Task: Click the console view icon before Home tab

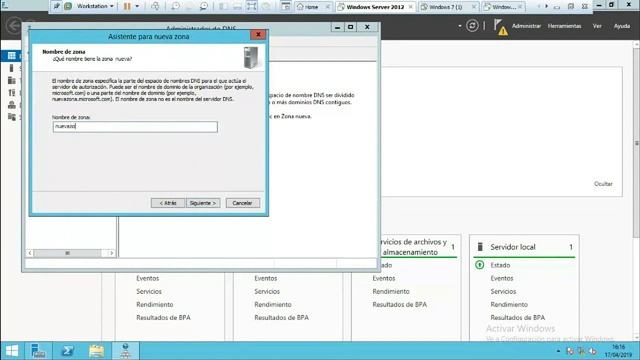Action: coord(286,7)
